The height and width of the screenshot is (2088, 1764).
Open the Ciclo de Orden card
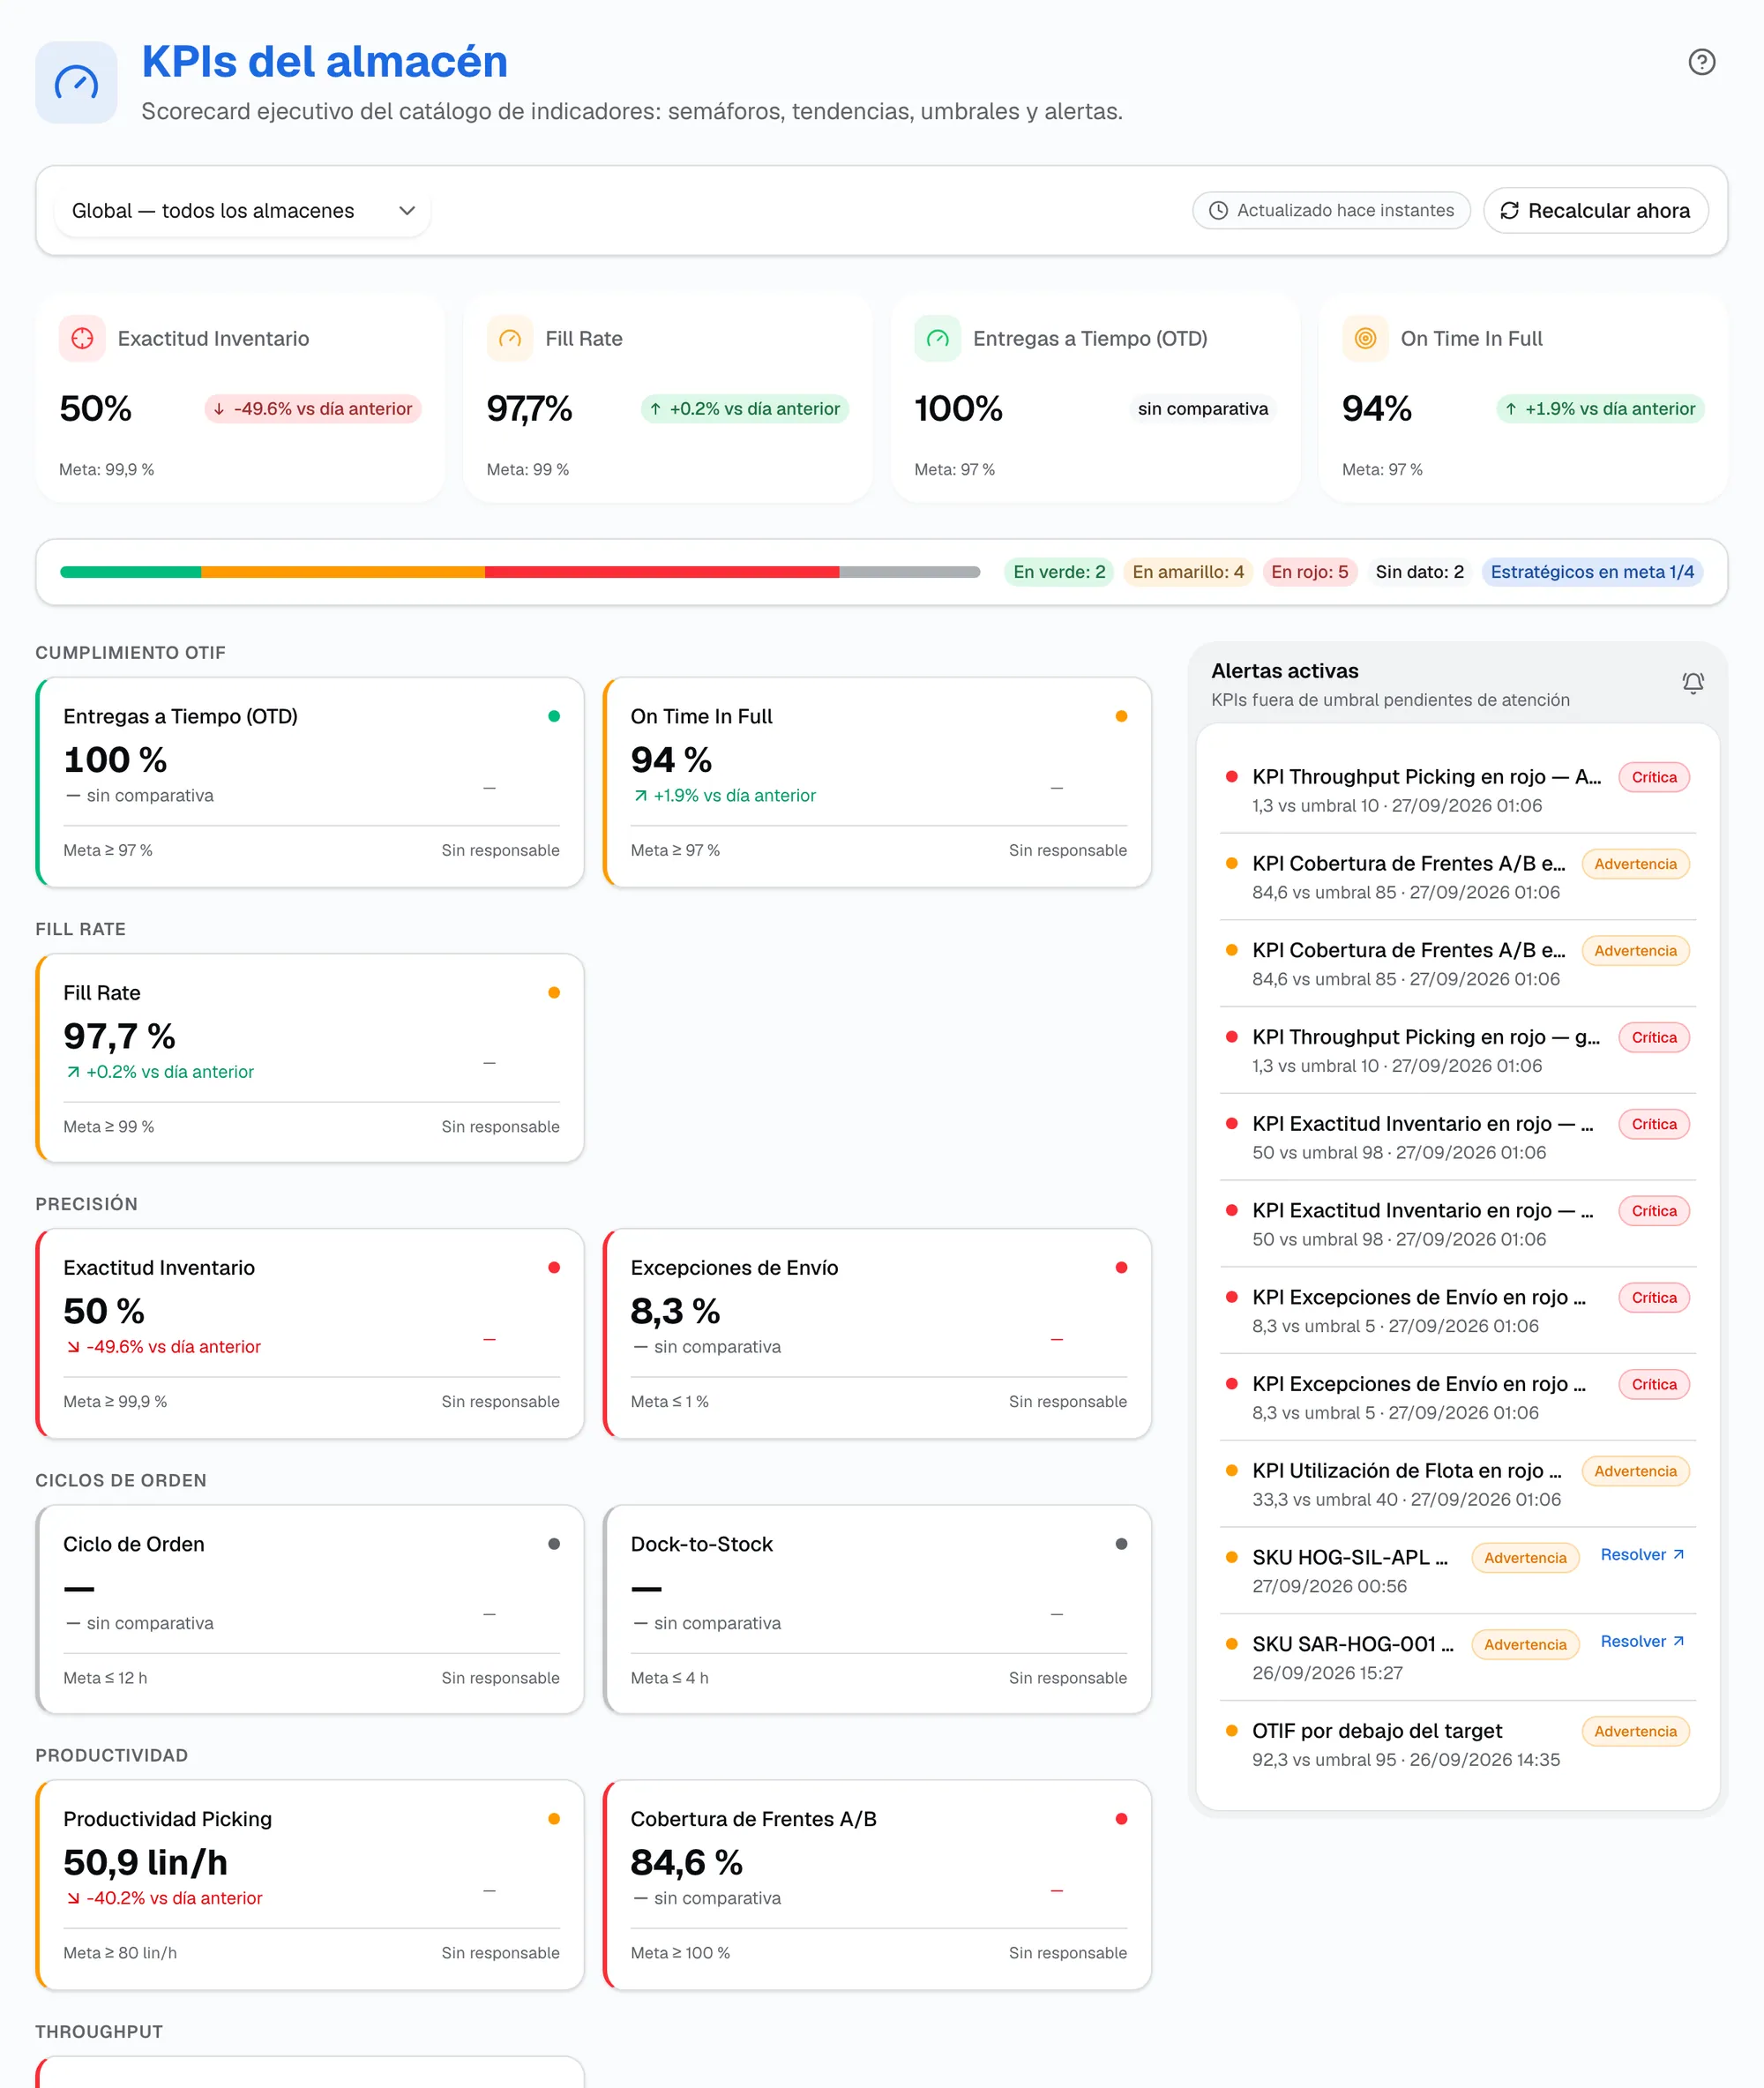310,1610
